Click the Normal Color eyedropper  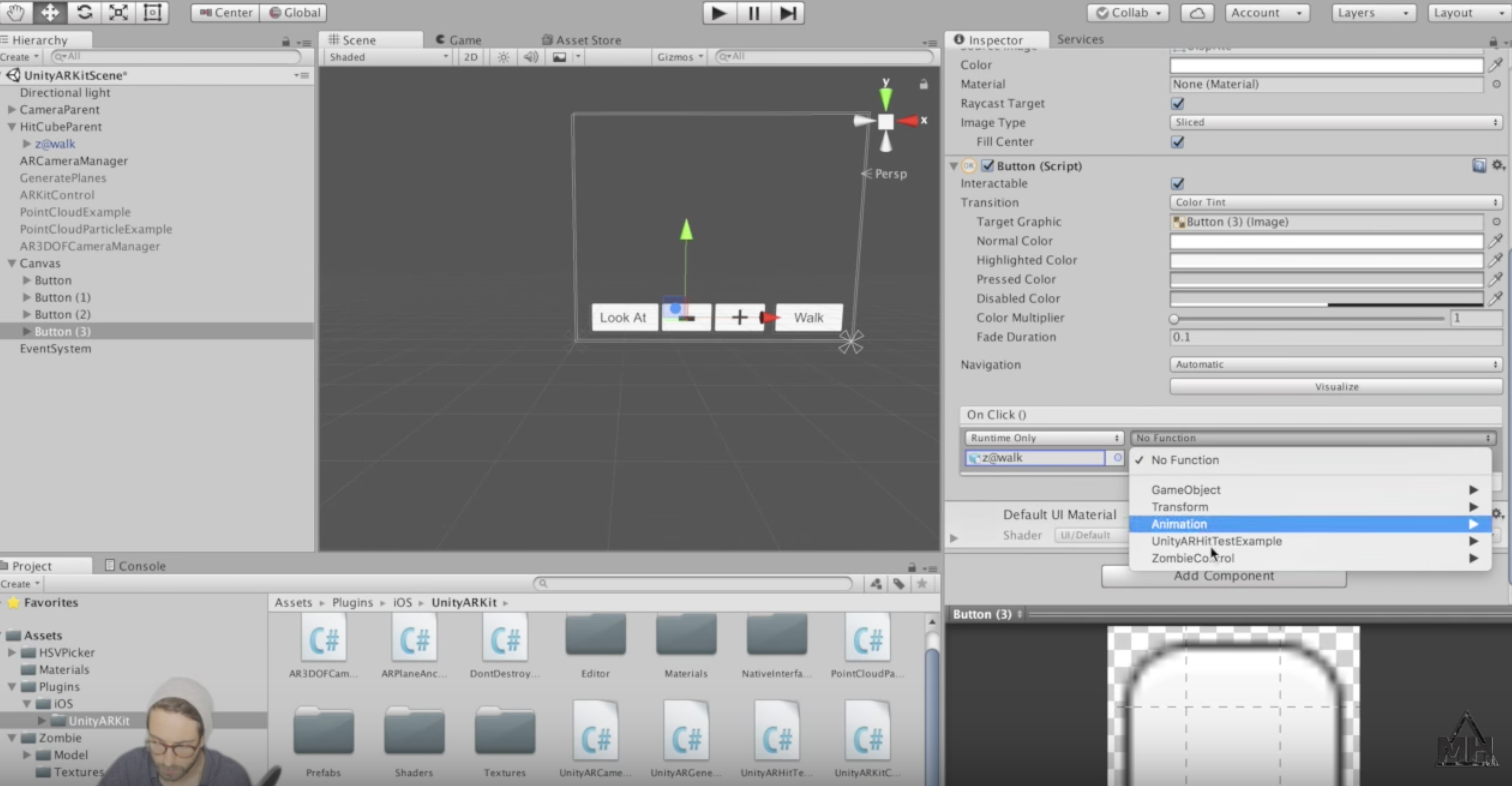pos(1496,241)
